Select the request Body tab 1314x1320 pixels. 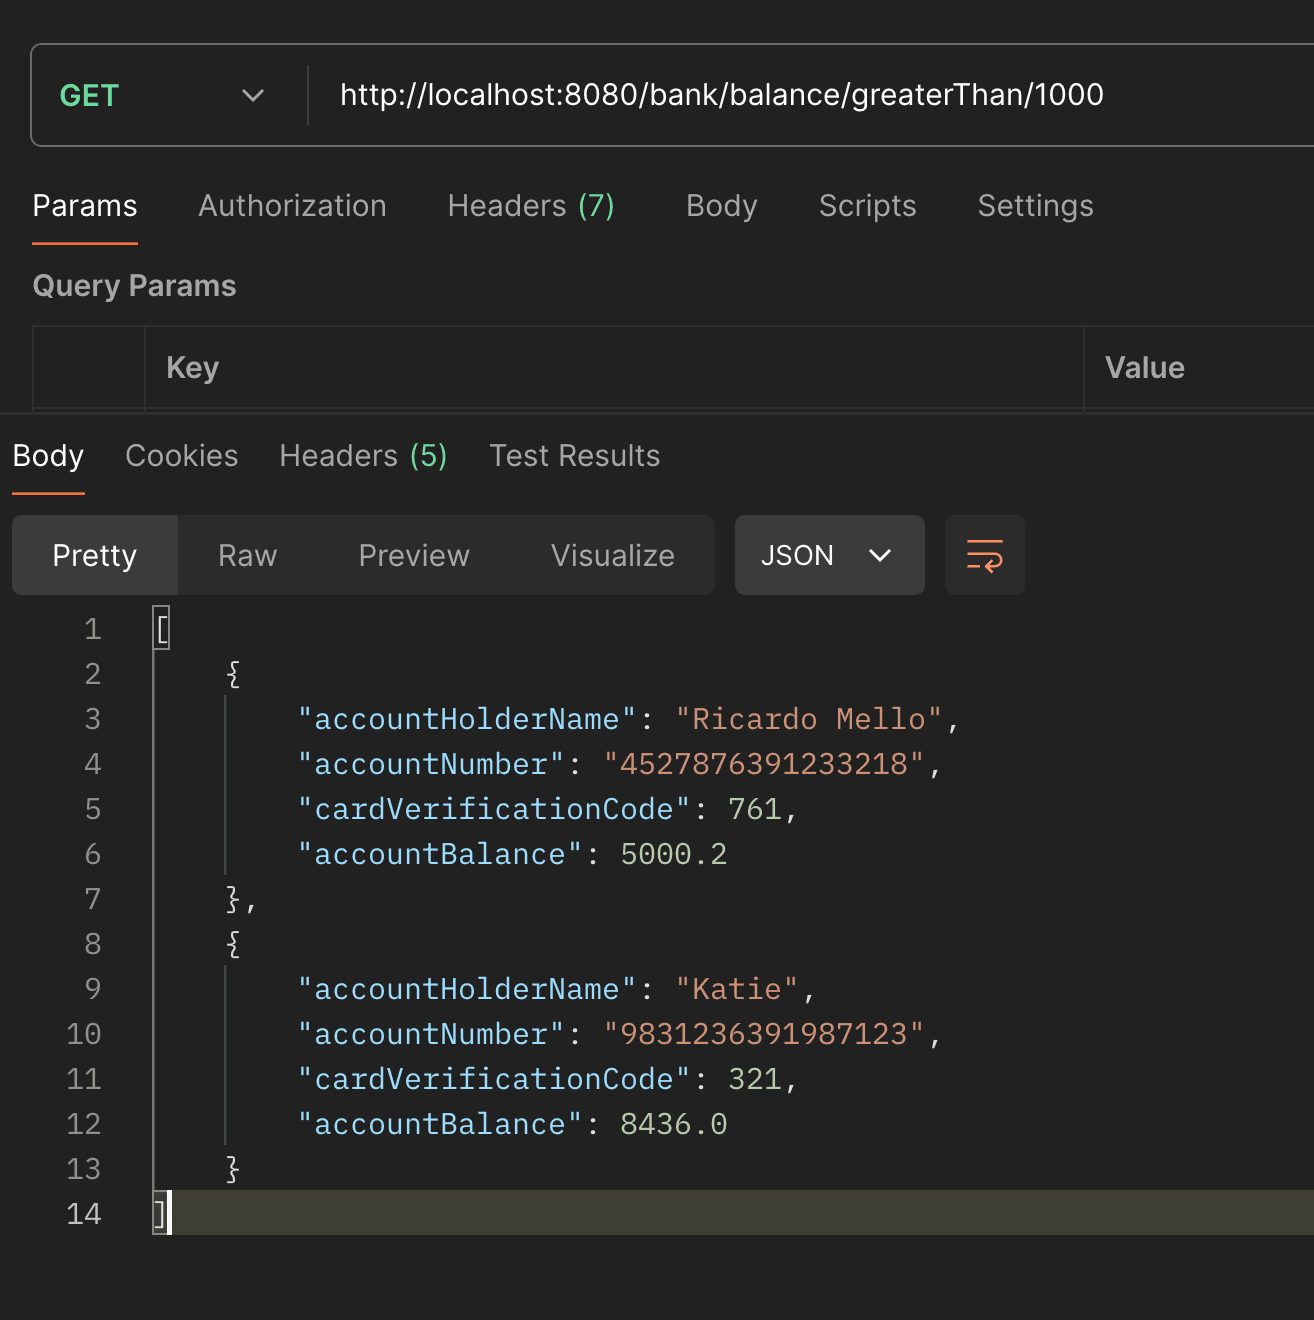[721, 206]
